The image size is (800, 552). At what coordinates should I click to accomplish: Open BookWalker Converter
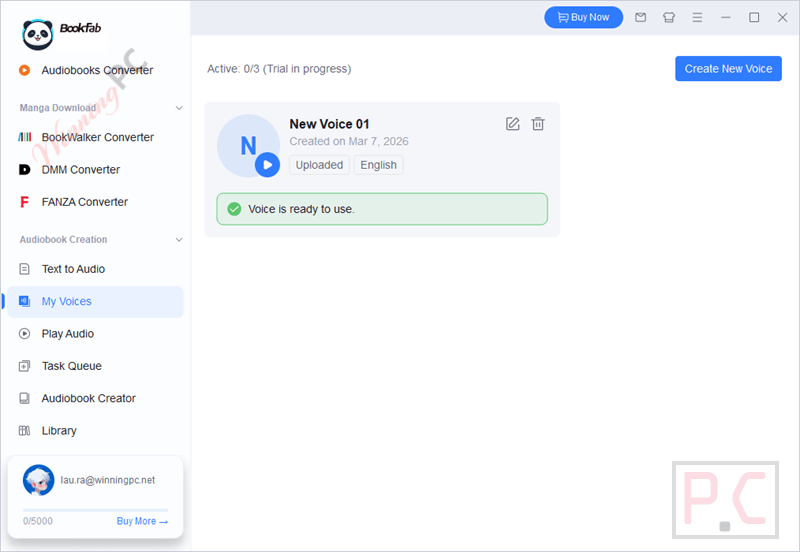click(x=96, y=137)
